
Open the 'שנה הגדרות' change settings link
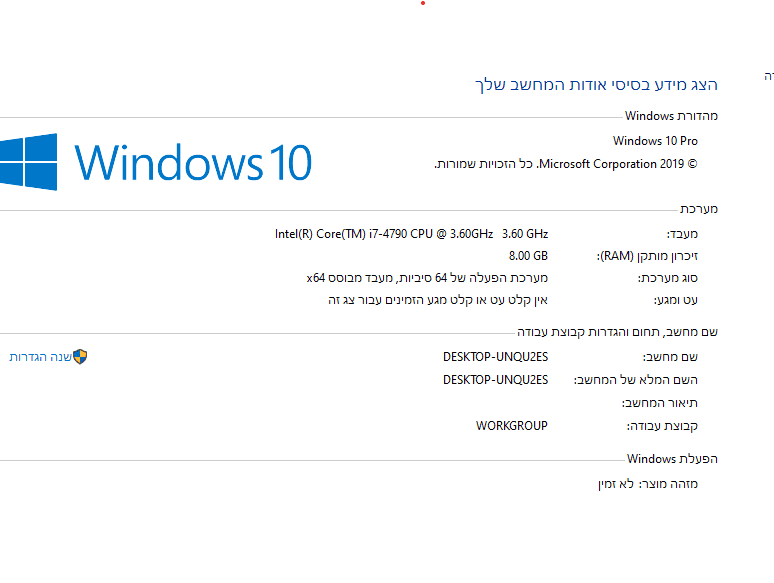point(40,357)
